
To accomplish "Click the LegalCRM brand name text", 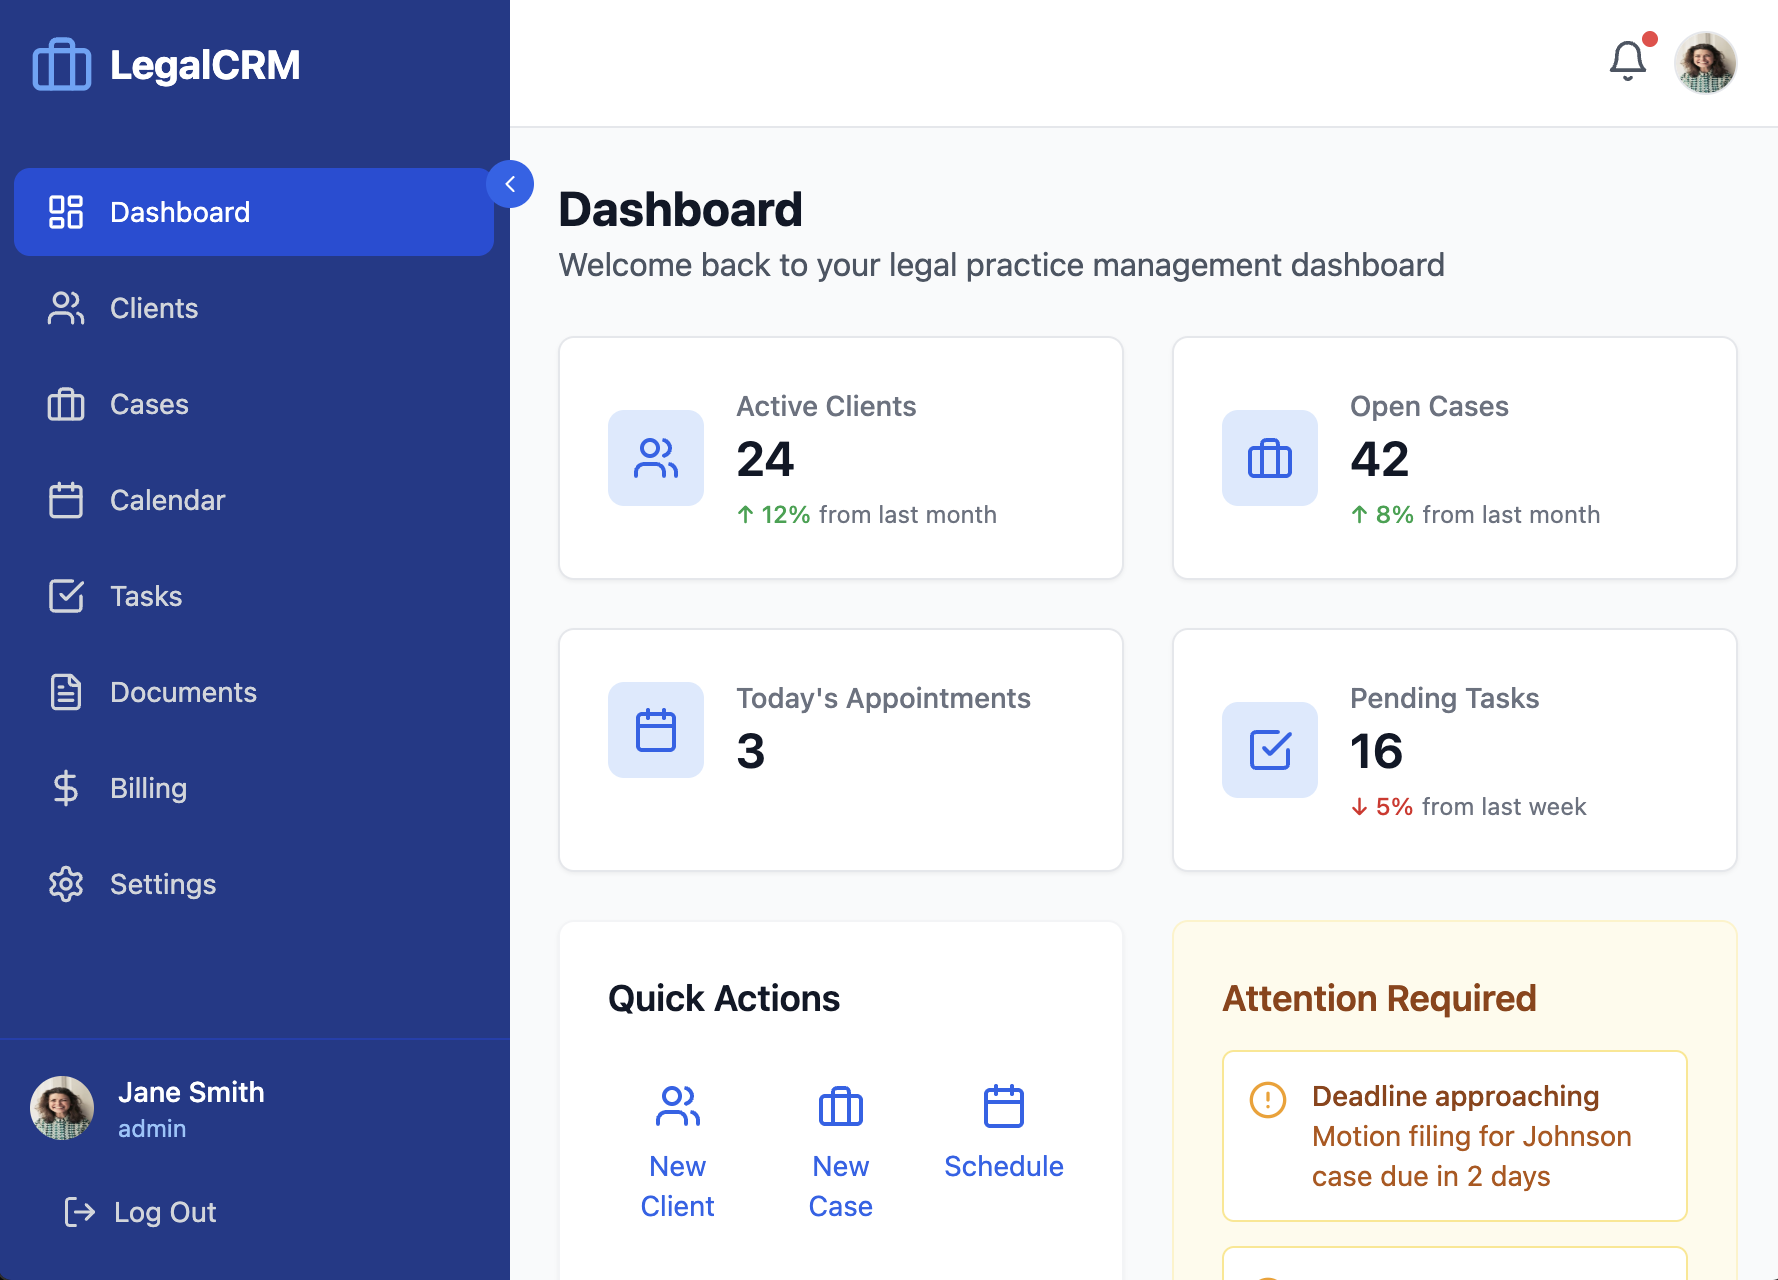I will pos(205,65).
